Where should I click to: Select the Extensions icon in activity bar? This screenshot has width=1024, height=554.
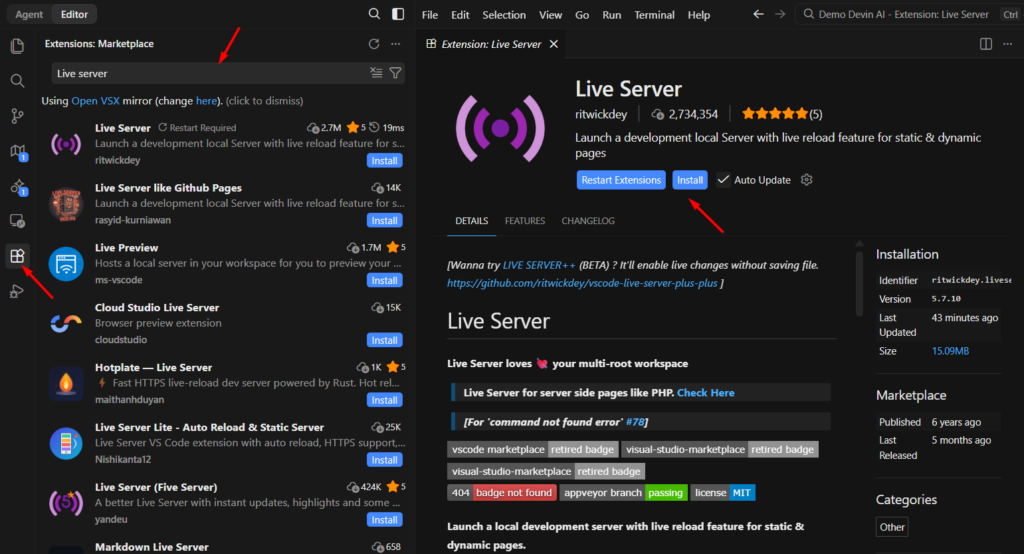tap(18, 255)
